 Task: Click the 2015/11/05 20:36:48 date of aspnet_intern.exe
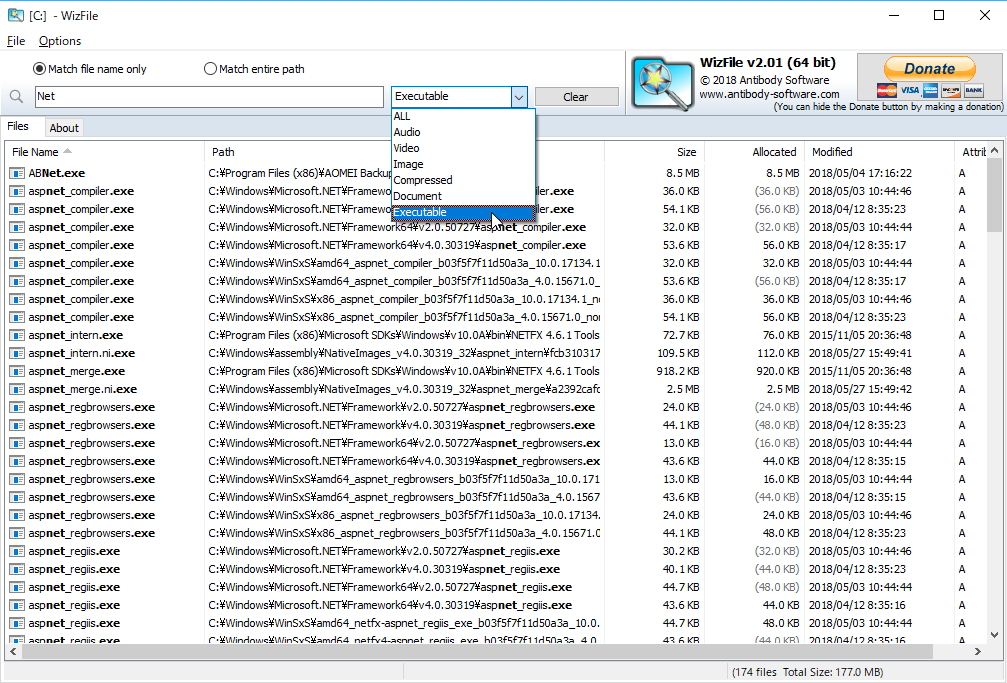pos(860,335)
